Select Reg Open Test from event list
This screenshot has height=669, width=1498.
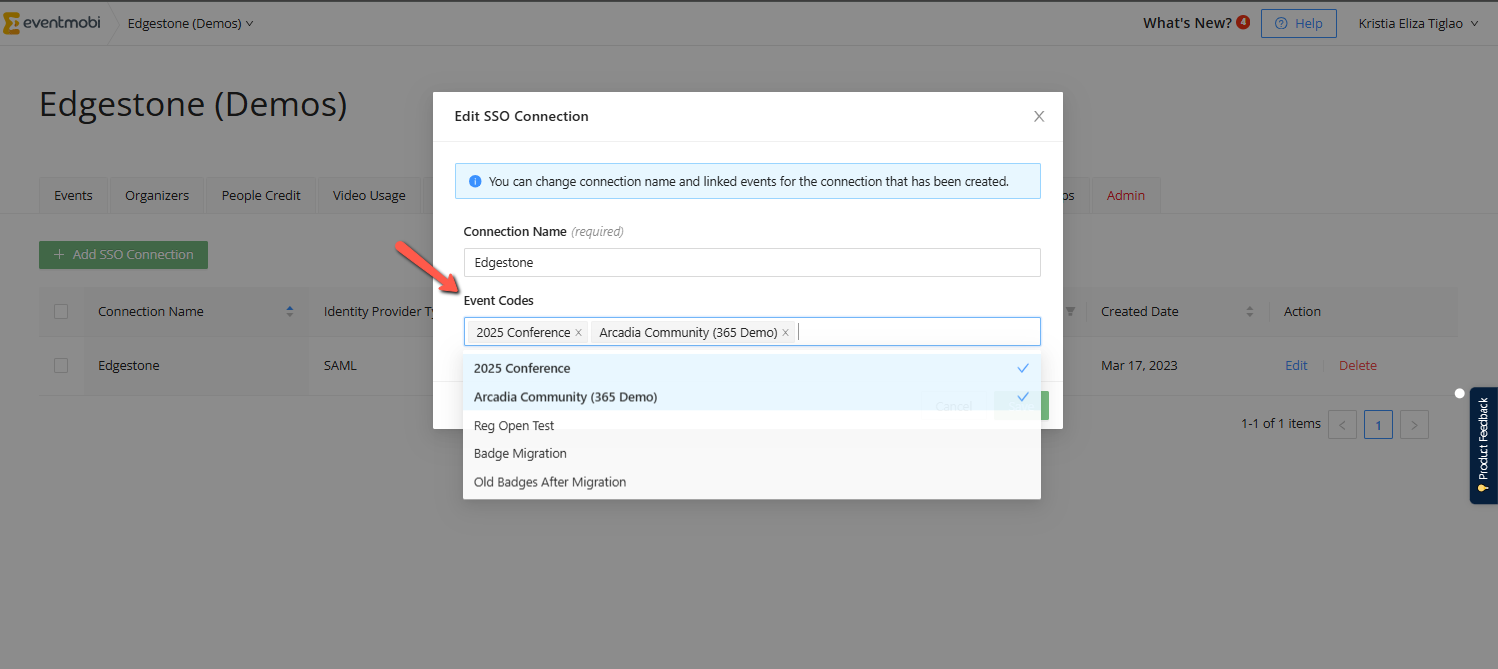click(514, 425)
